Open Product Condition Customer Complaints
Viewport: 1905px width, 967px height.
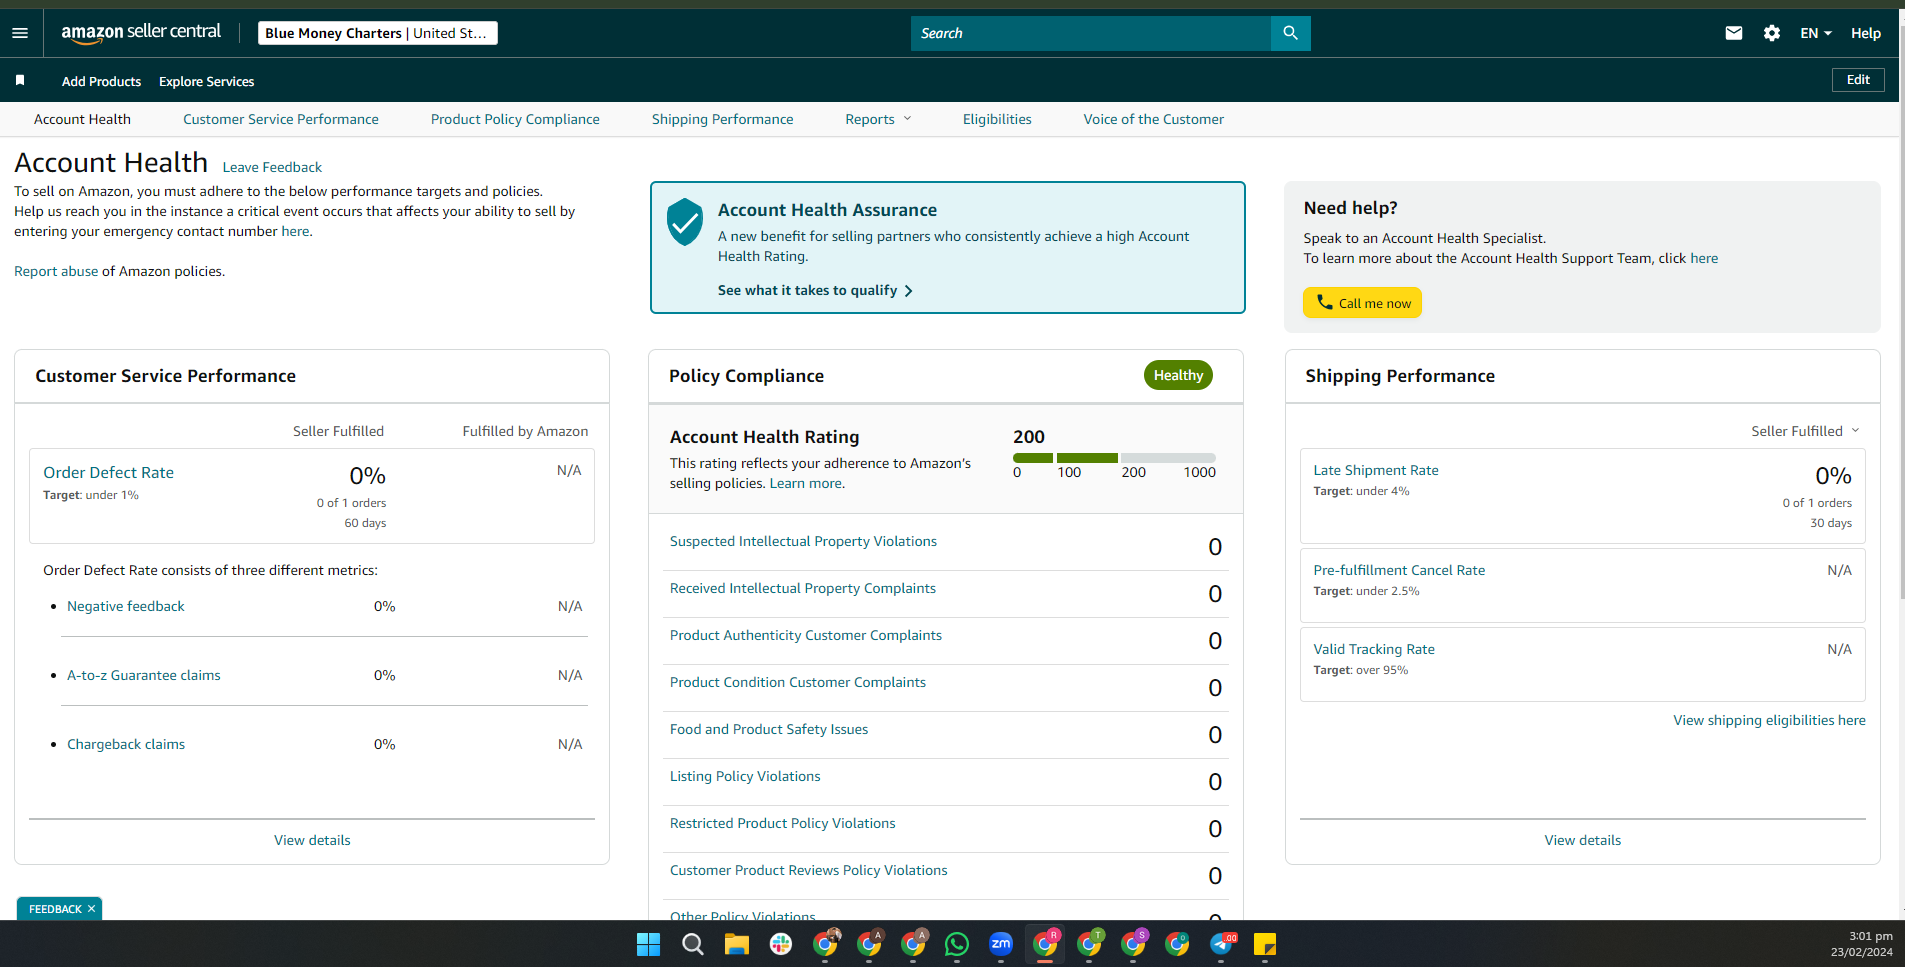pyautogui.click(x=798, y=682)
